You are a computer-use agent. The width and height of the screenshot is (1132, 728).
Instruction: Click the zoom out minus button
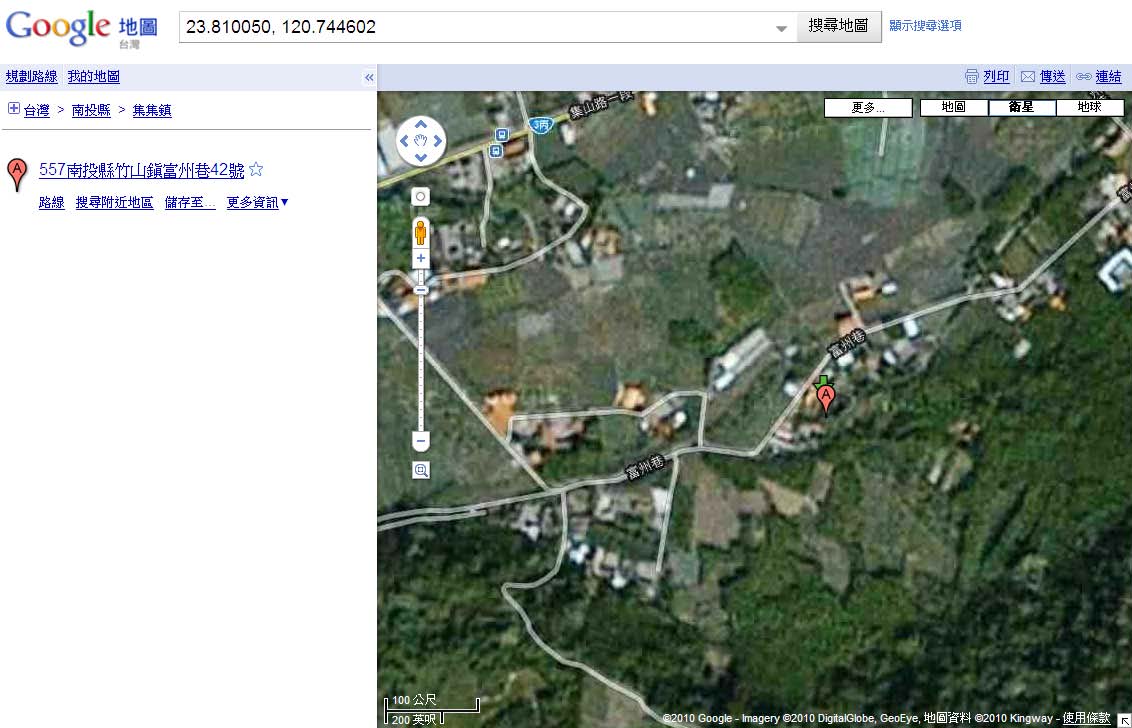tap(421, 441)
